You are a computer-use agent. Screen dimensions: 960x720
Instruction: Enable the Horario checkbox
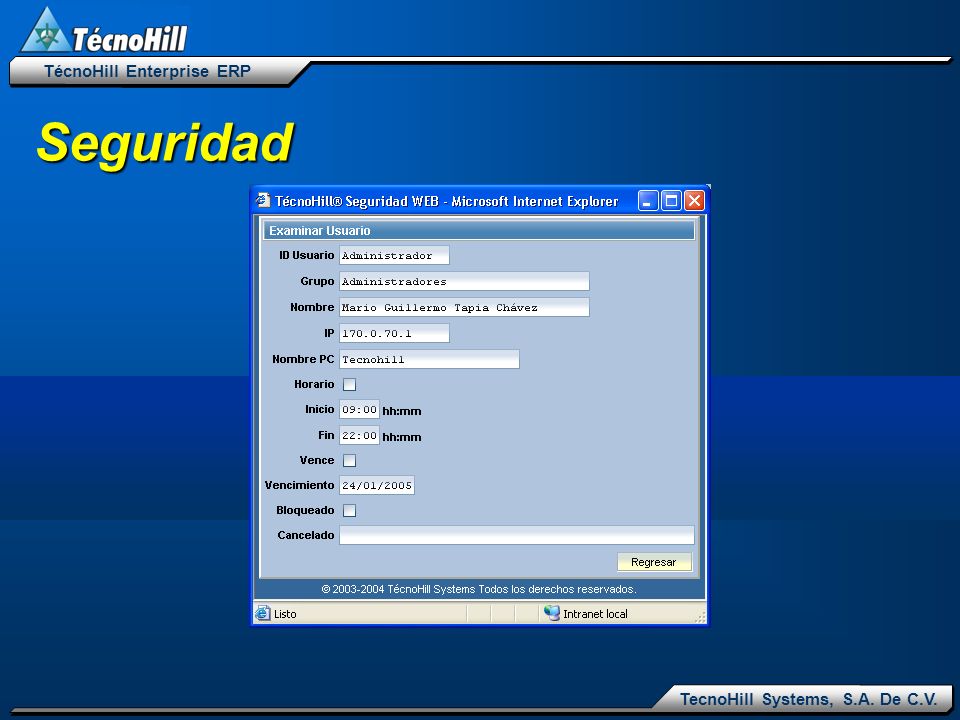pos(350,384)
